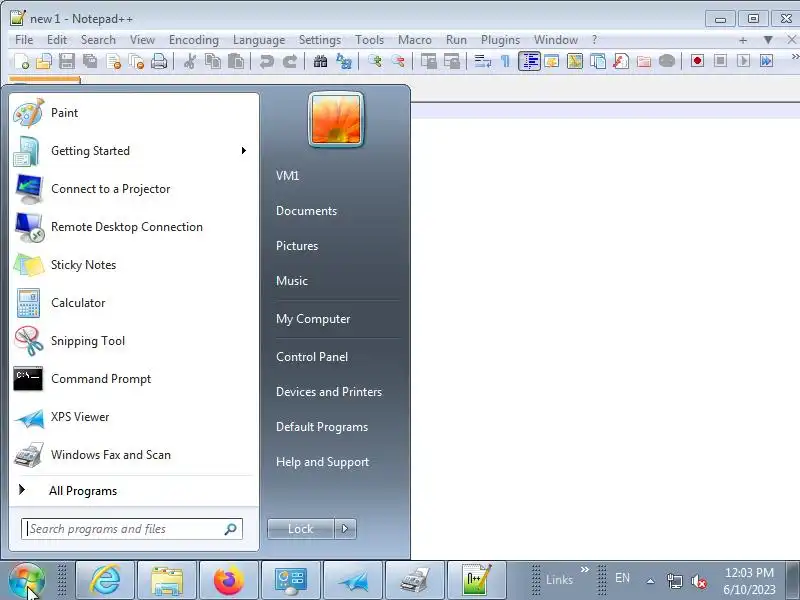
Task: Click Internet Explorer on the taskbar
Action: coord(105,581)
